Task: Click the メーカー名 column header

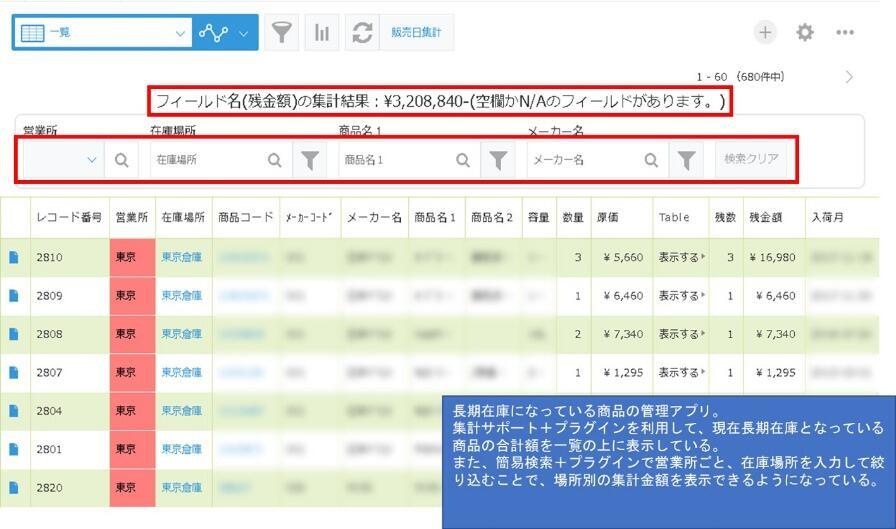Action: pyautogui.click(x=374, y=217)
